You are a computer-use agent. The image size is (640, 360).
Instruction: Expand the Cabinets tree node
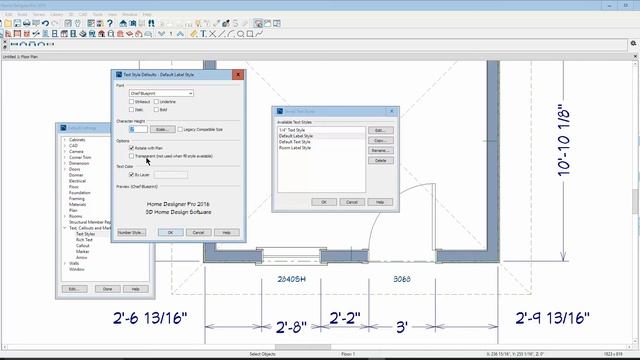(x=64, y=140)
